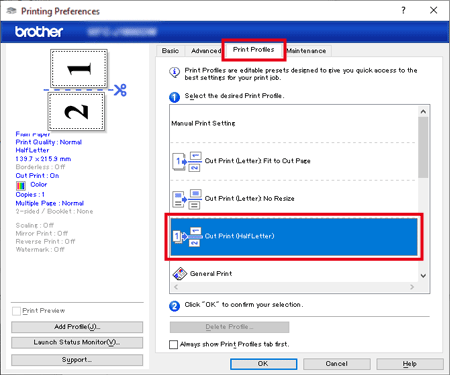Click Scaling : Off summary text
This screenshot has width=450, height=375.
point(35,225)
